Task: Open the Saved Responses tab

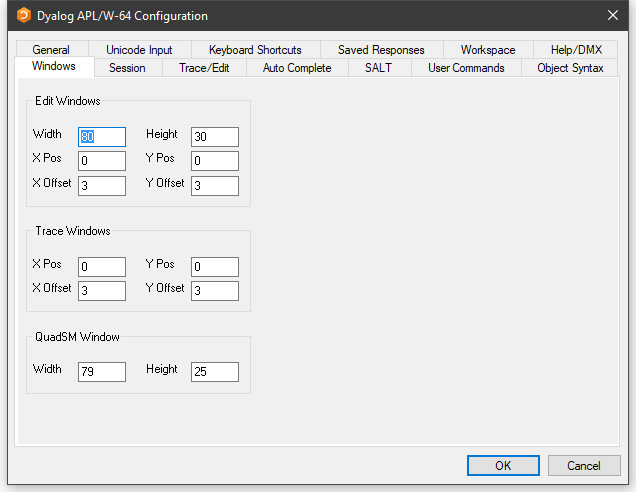Action: (x=381, y=50)
